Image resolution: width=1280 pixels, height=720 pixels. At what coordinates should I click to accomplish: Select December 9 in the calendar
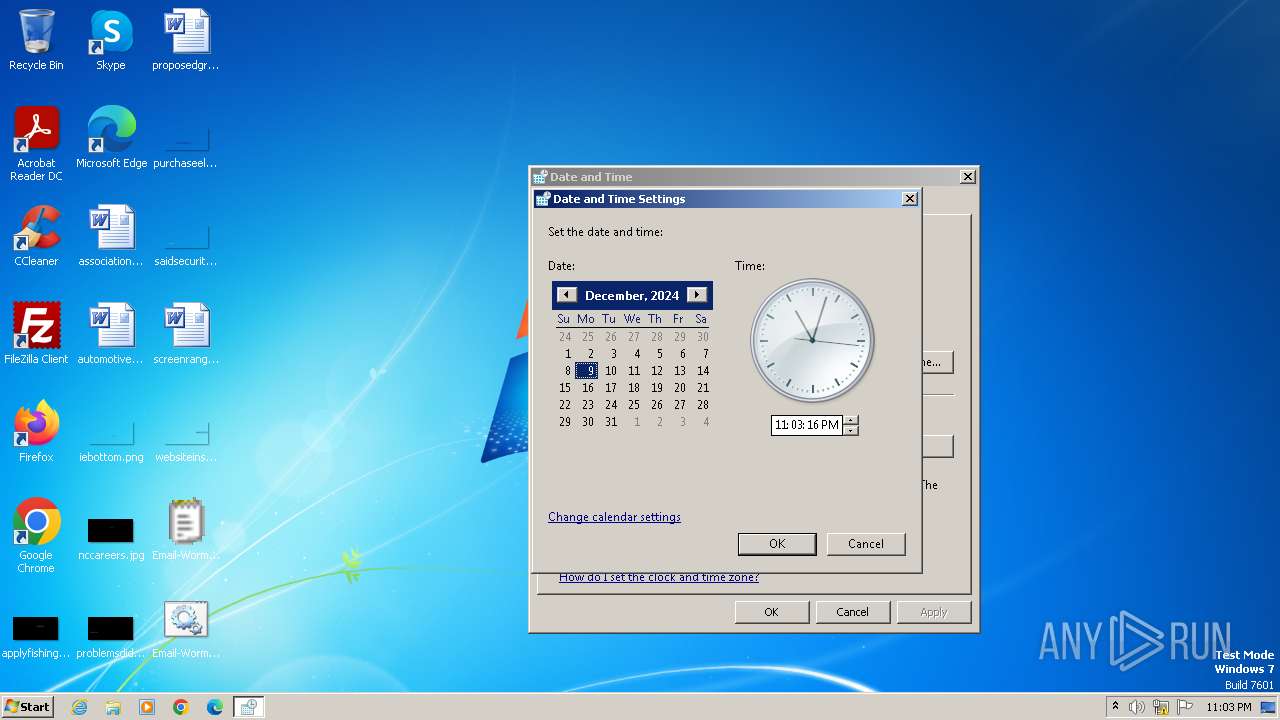tap(587, 371)
